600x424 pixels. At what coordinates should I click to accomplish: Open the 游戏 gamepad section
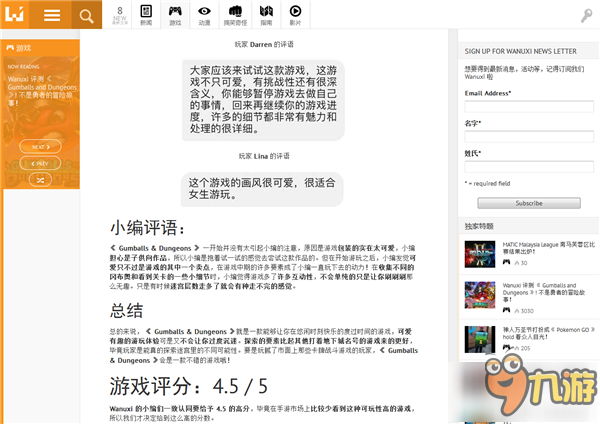(175, 15)
